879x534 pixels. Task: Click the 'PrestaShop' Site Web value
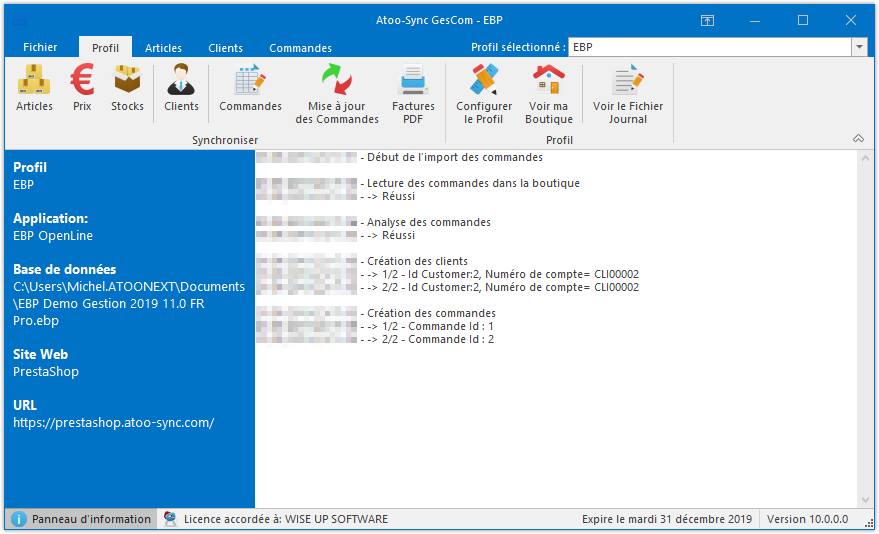tap(46, 372)
